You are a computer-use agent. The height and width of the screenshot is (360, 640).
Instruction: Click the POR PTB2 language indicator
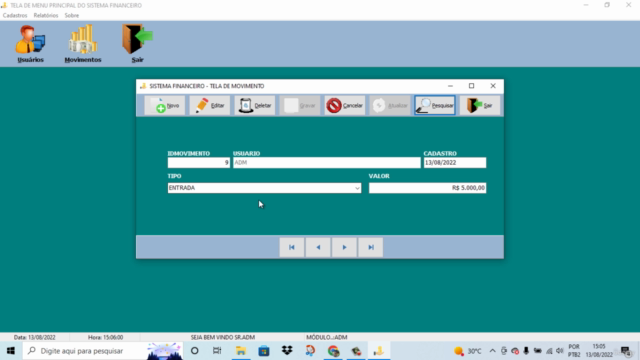point(574,351)
